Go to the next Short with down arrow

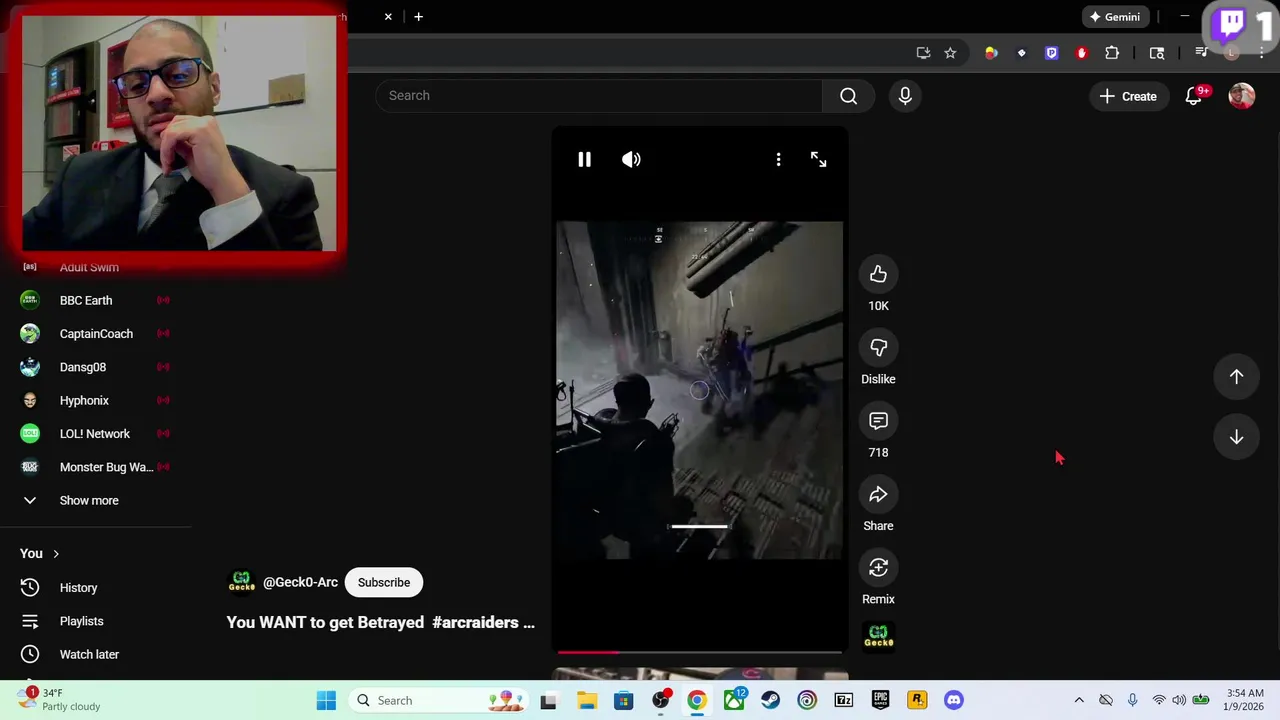[x=1236, y=437]
